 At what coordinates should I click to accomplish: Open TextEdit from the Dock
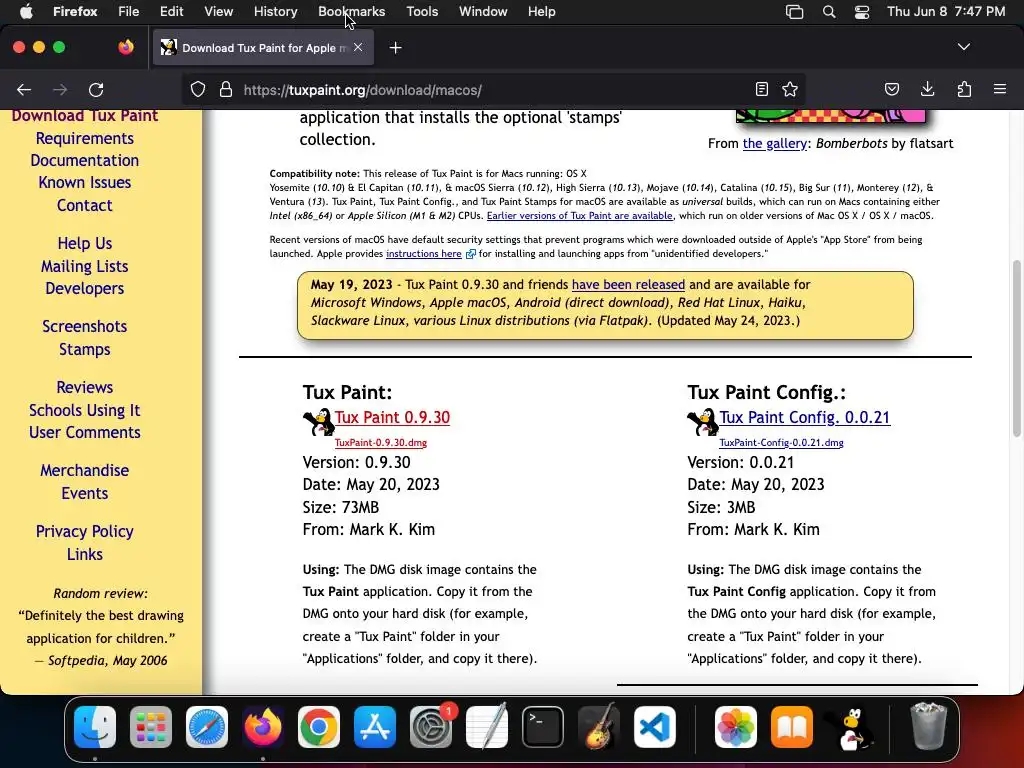487,727
